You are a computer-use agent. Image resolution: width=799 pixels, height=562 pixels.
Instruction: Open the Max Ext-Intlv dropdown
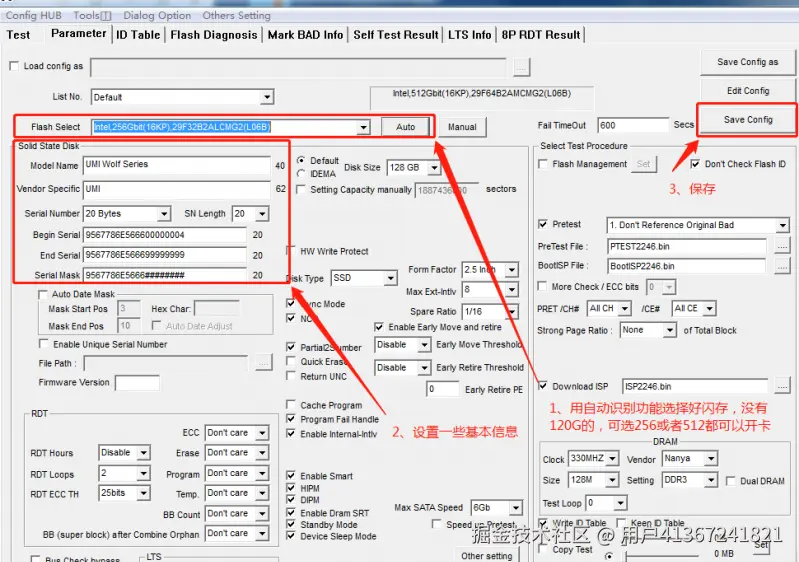(x=512, y=290)
